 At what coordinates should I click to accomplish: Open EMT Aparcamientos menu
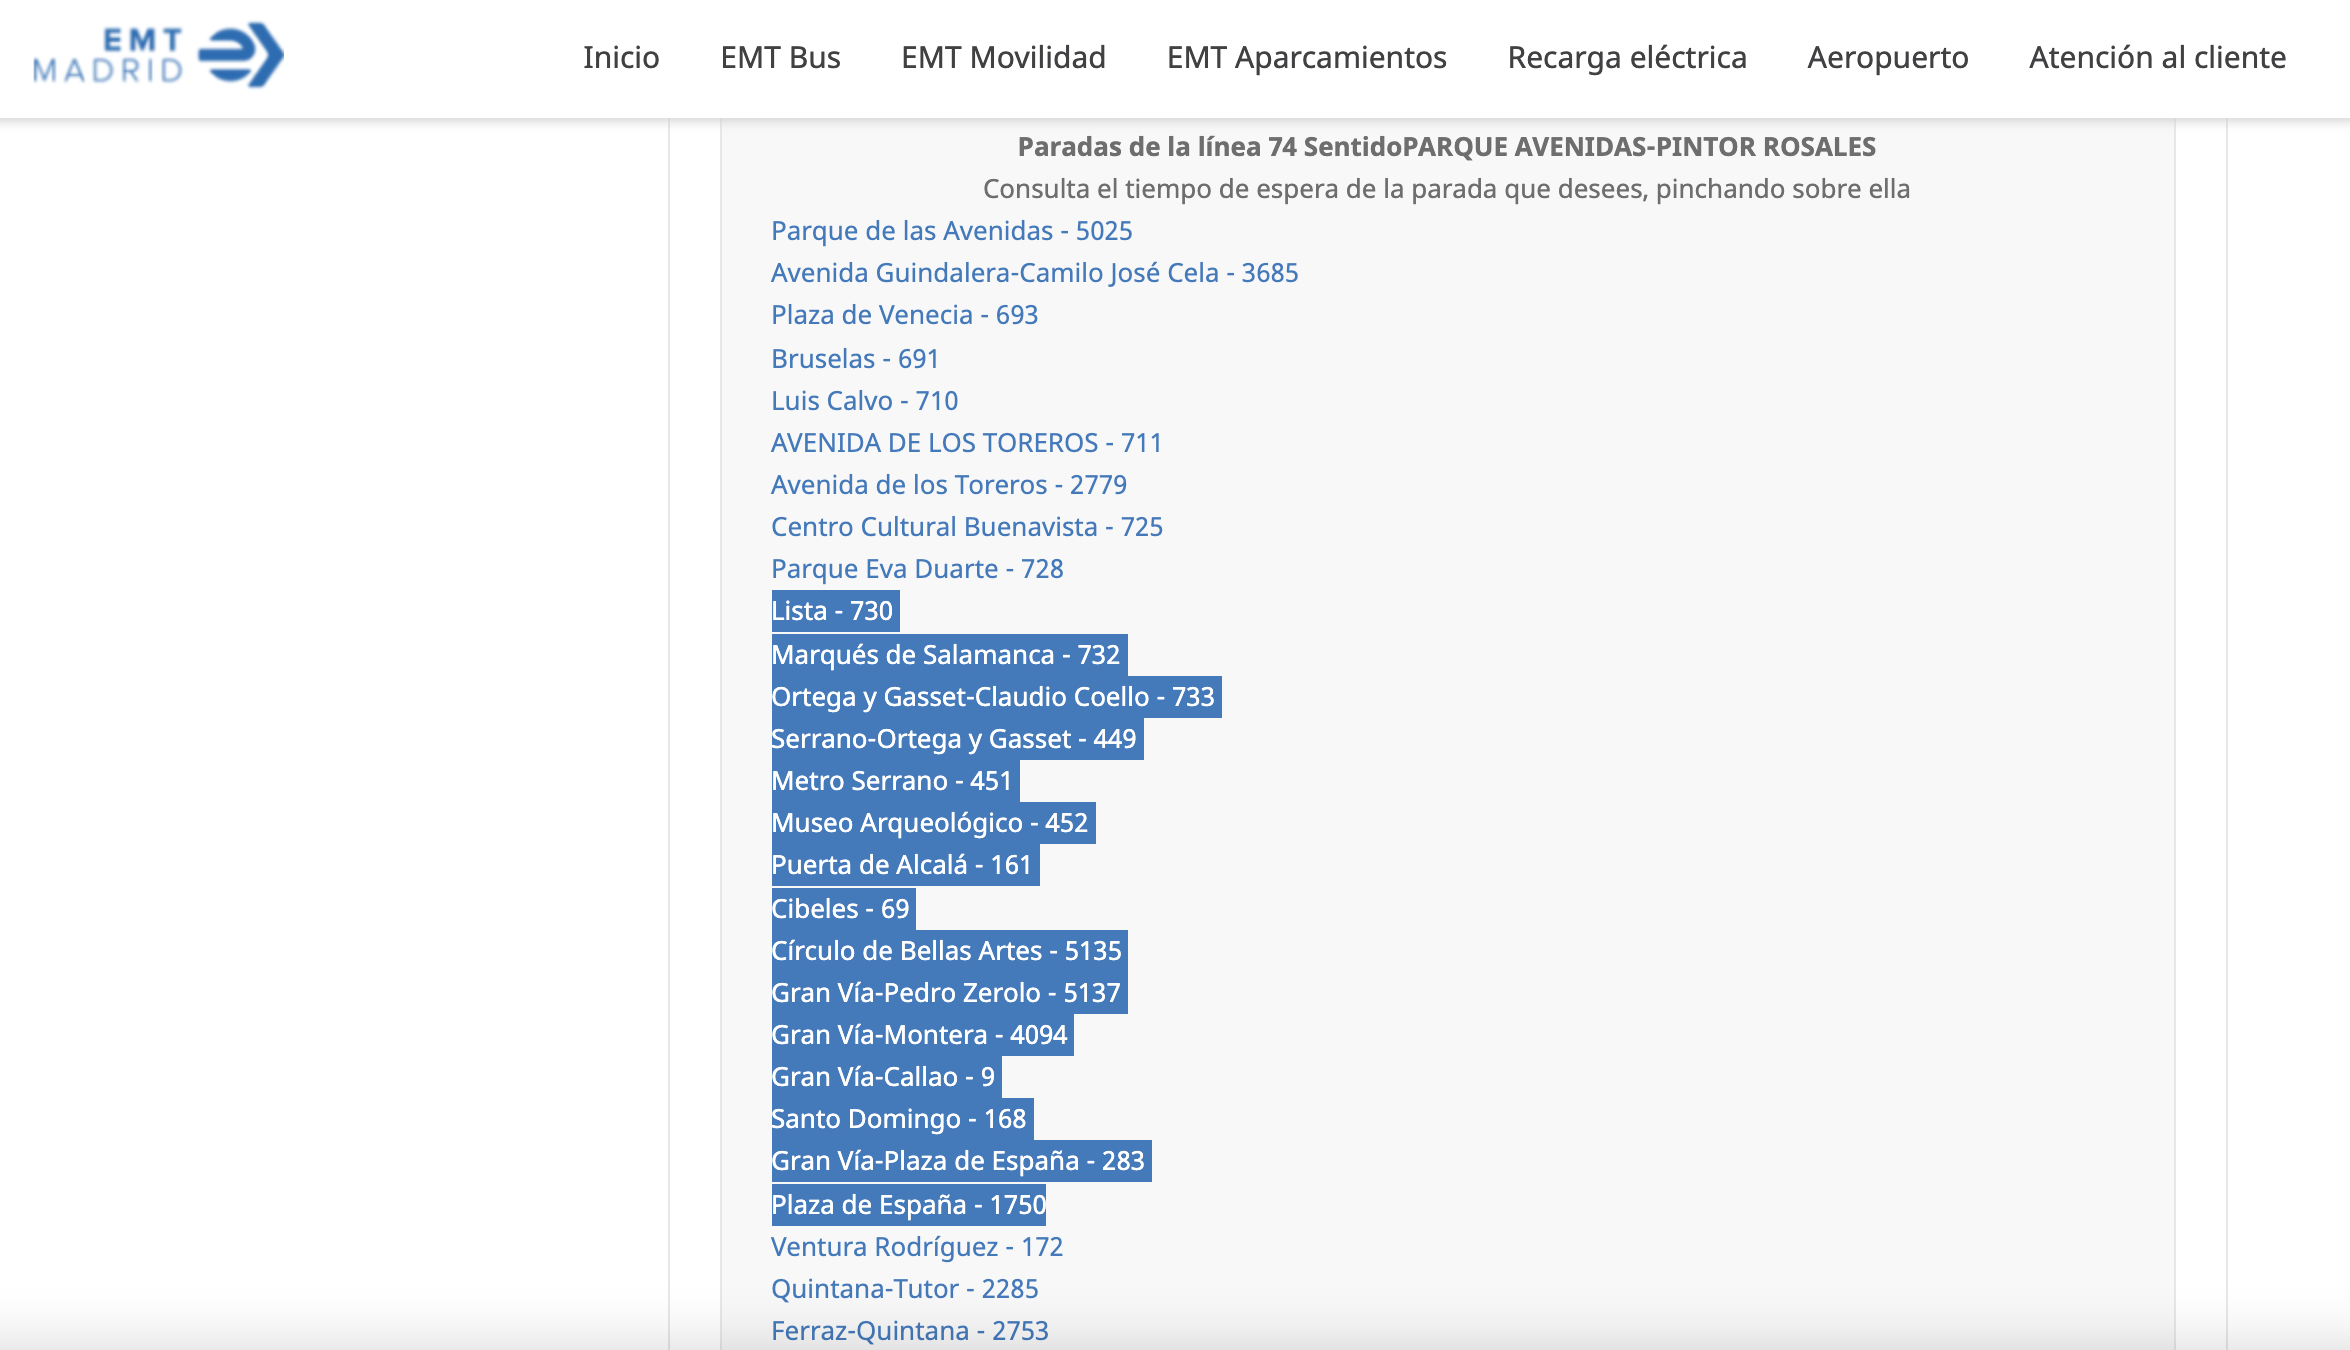(x=1306, y=58)
